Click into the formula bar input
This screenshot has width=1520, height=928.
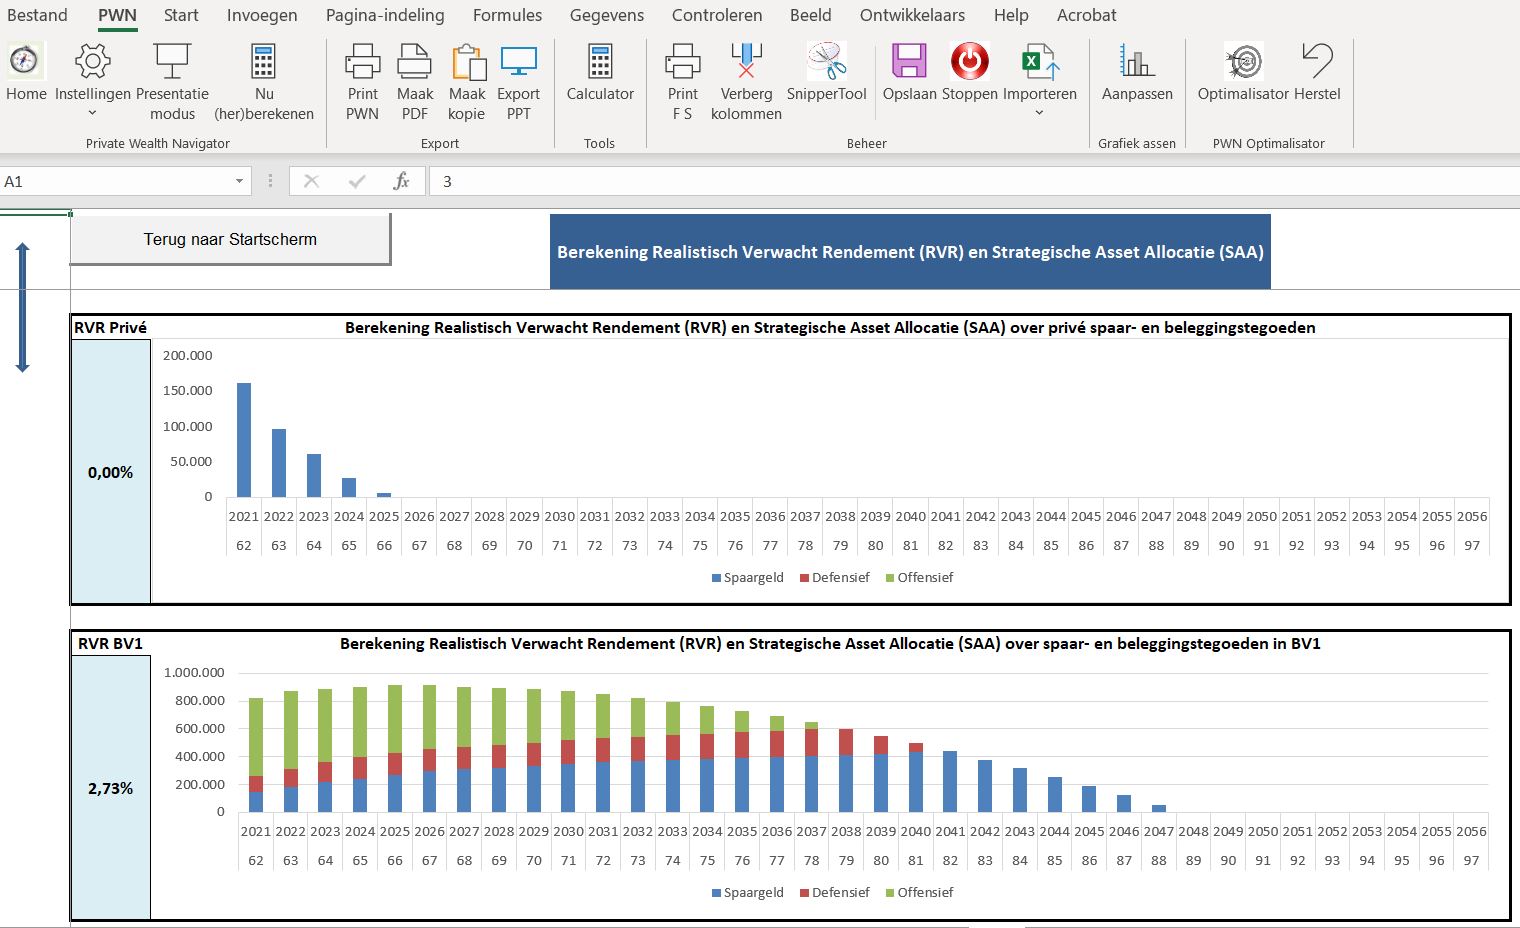(900, 181)
